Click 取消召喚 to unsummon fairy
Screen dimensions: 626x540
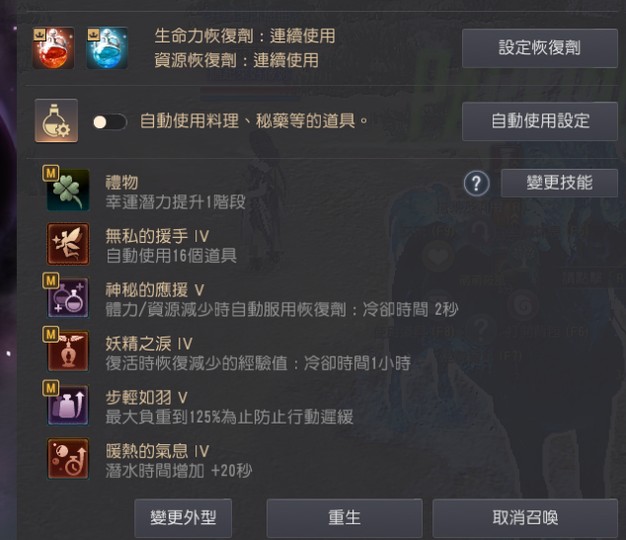click(x=525, y=518)
